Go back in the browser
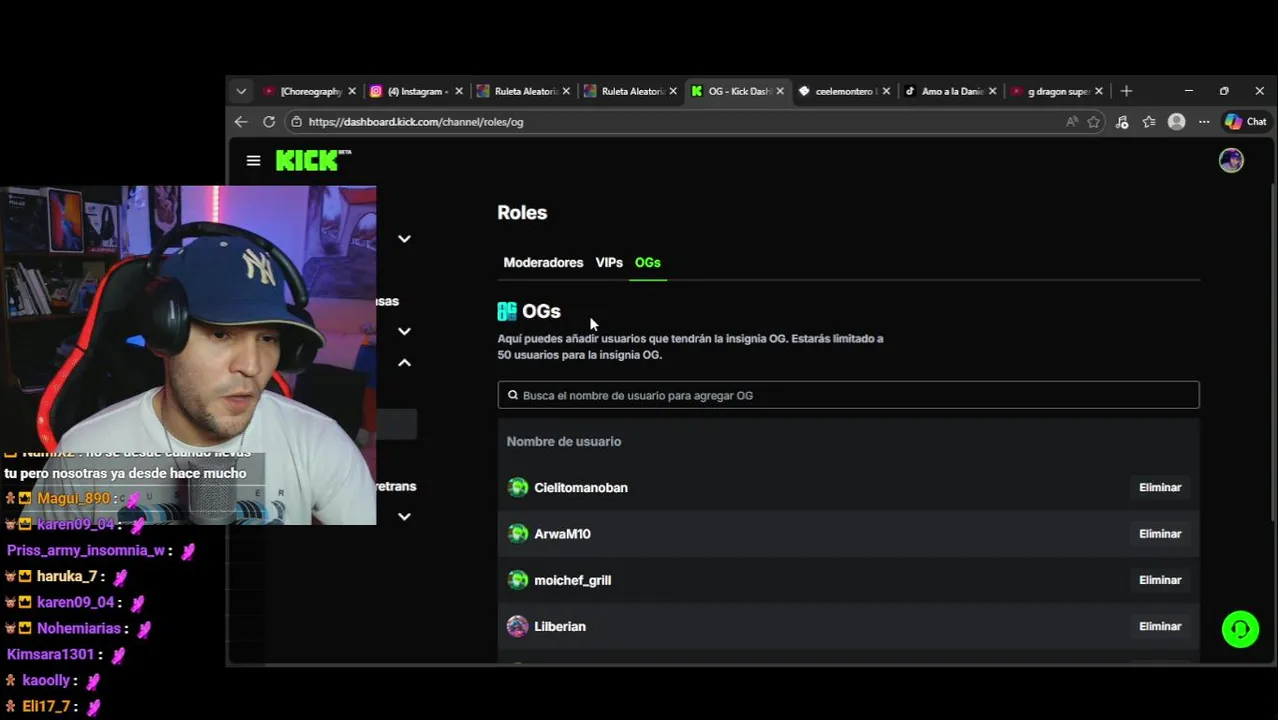The image size is (1278, 720). click(241, 121)
